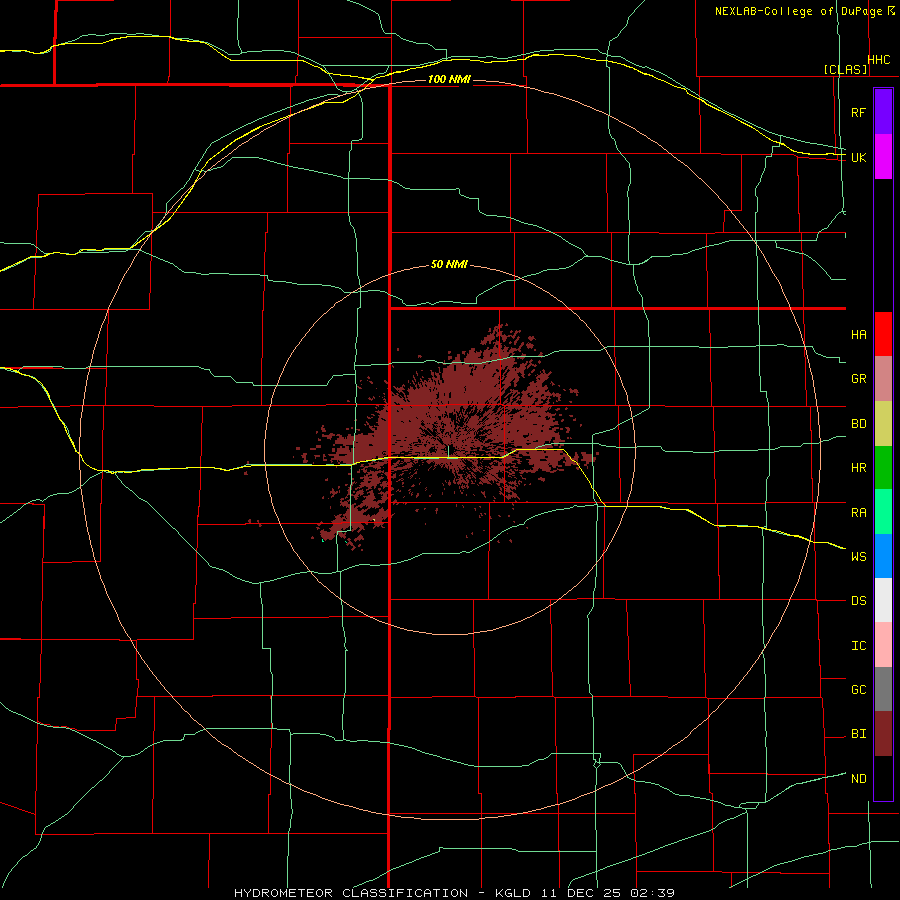The width and height of the screenshot is (900, 900).
Task: Click the purple RF legend color swatch
Action: [x=883, y=112]
